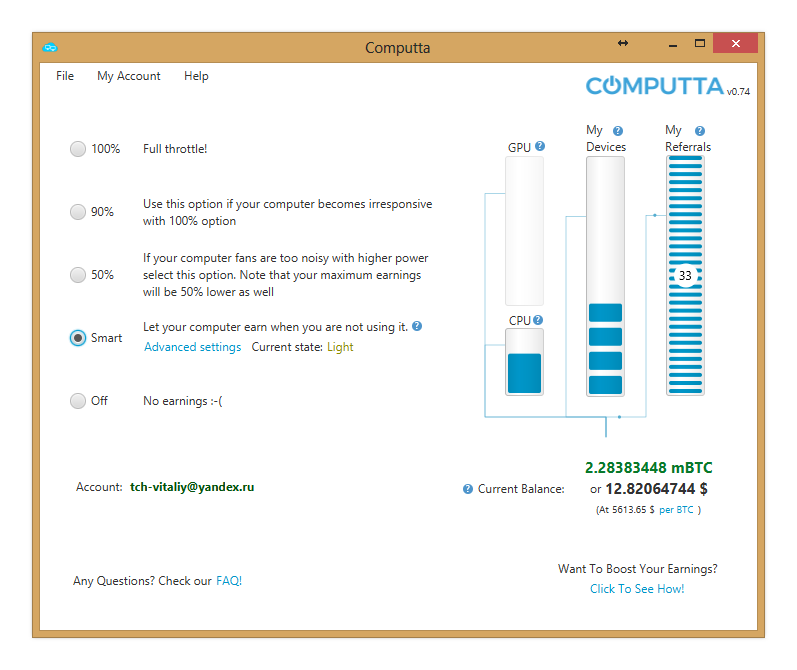Click 'Want To Boost Your Earnings?' text
The image size is (797, 670).
point(637,569)
